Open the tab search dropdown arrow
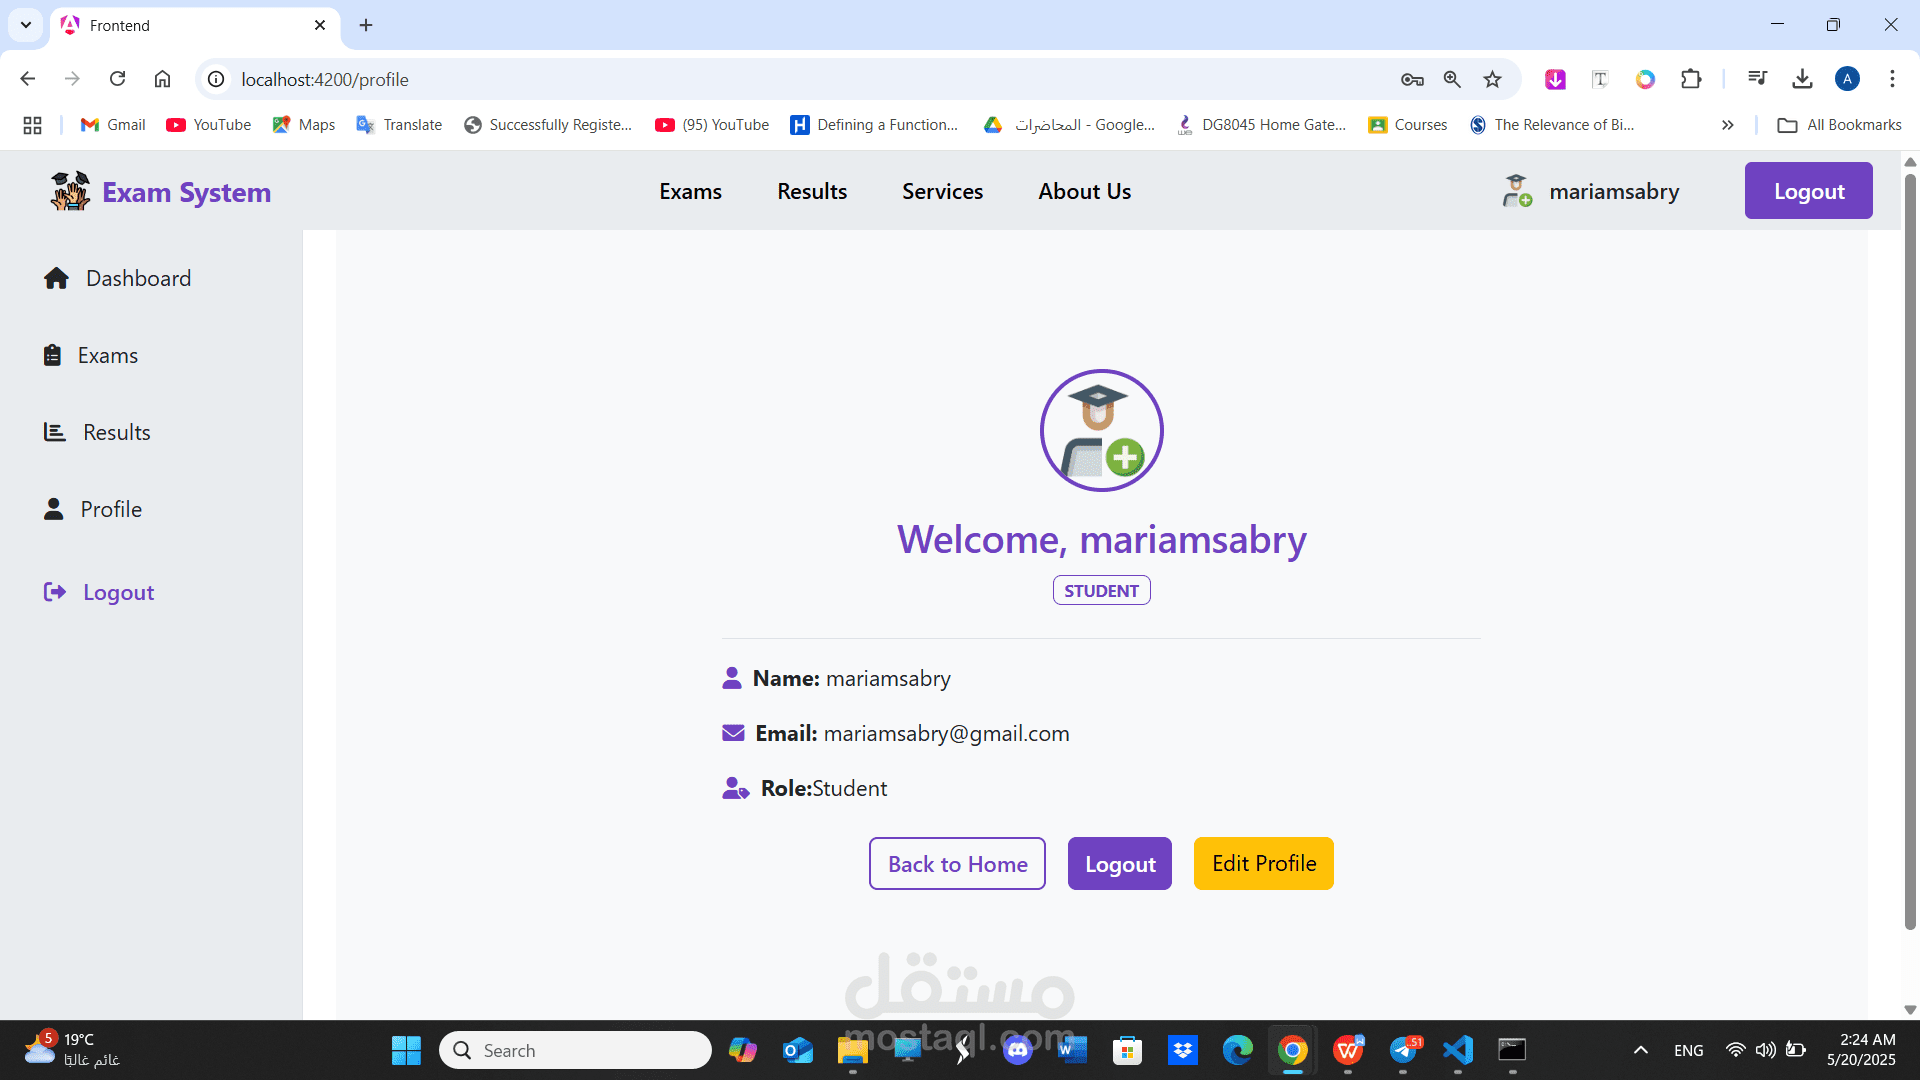This screenshot has width=1920, height=1080. (26, 25)
